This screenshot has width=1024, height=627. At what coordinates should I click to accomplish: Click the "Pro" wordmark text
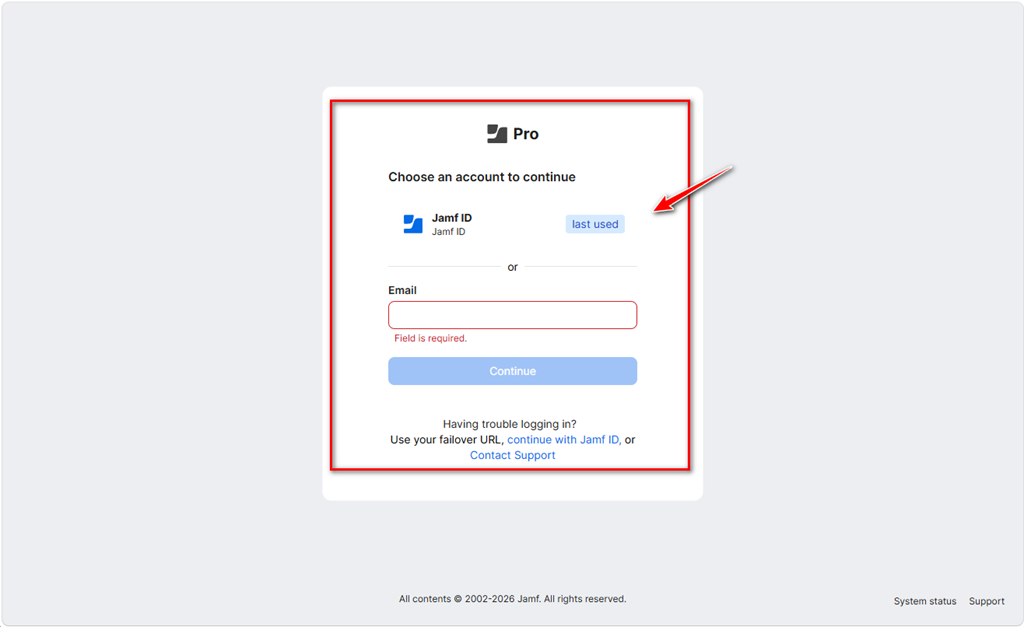click(526, 134)
